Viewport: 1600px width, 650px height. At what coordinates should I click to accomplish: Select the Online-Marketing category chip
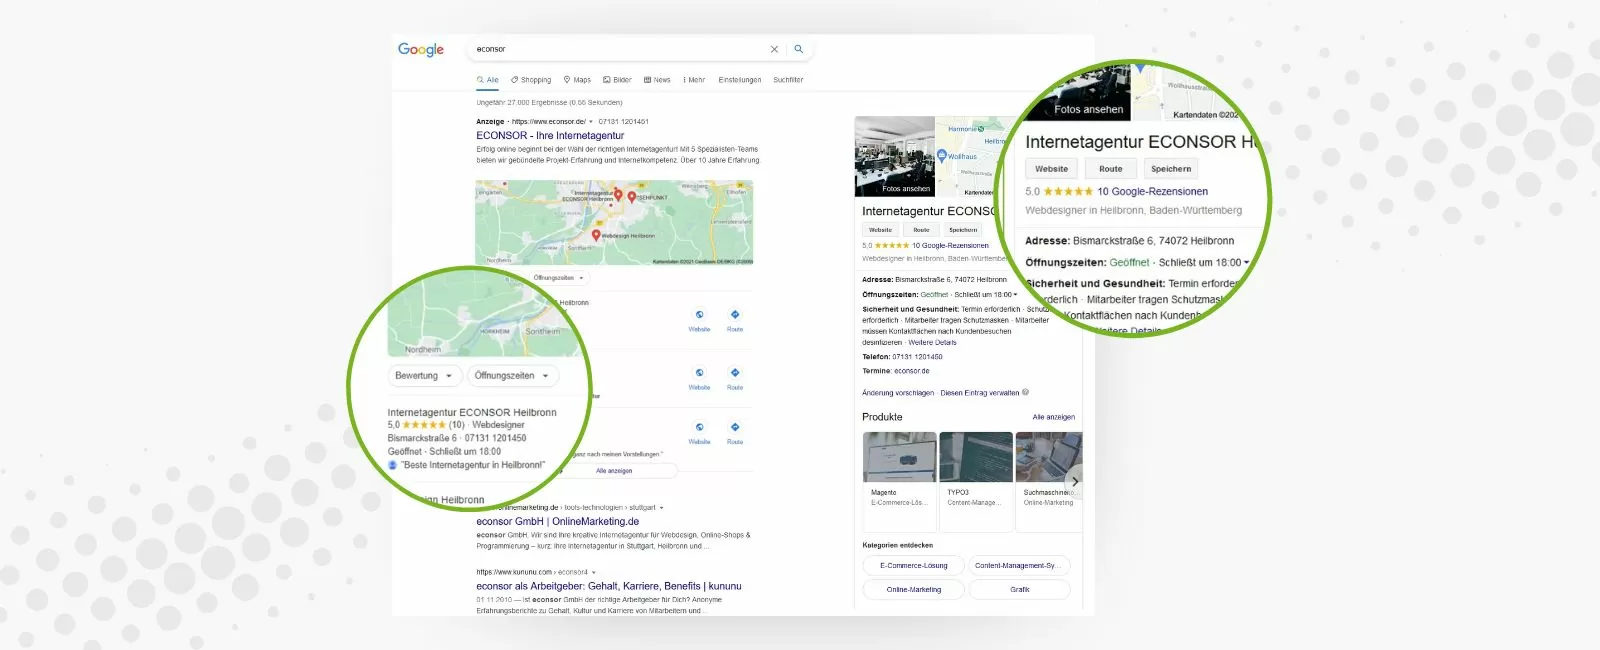point(913,590)
